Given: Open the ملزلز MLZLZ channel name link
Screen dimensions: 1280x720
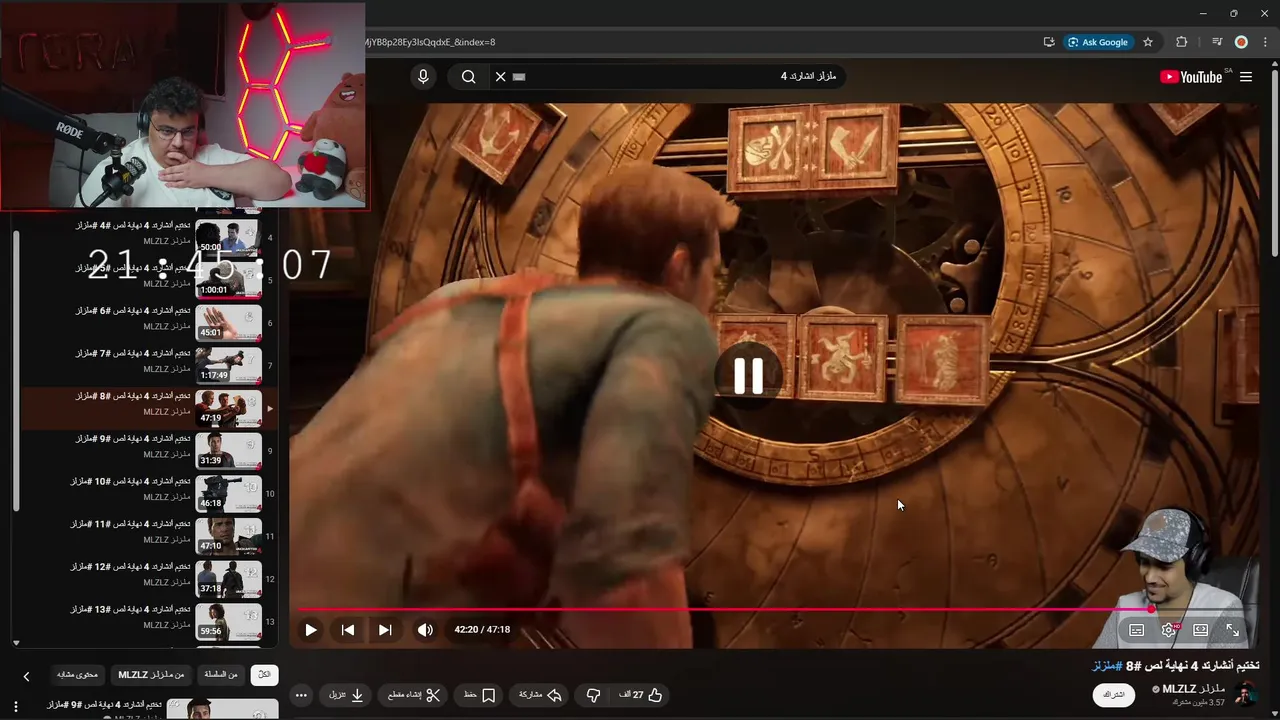Looking at the screenshot, I should (1193, 689).
